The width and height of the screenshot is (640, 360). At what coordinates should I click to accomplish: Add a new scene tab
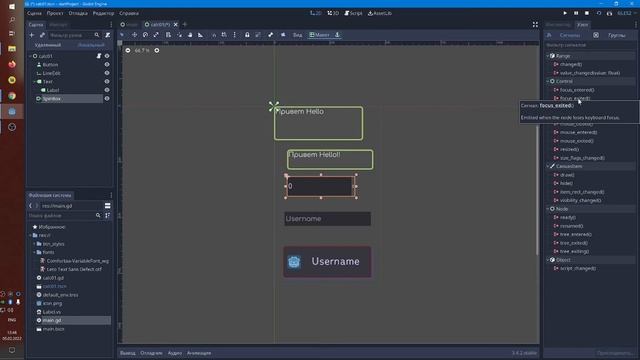point(184,24)
